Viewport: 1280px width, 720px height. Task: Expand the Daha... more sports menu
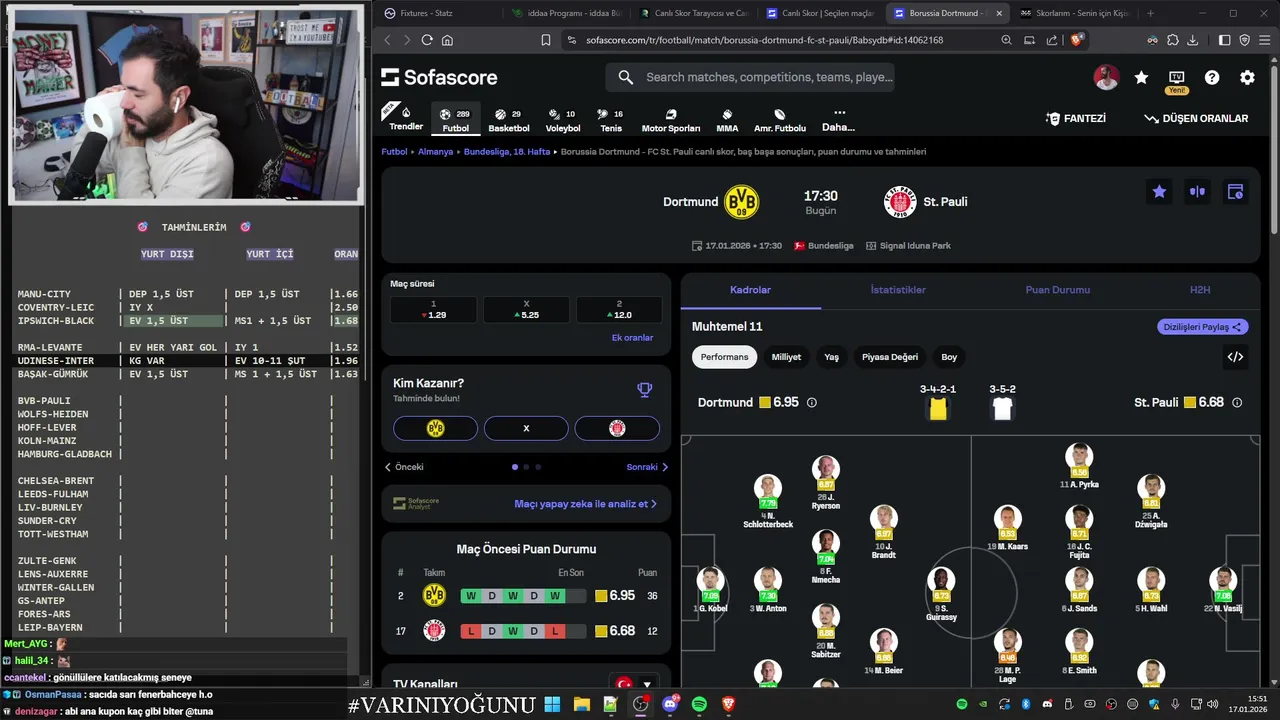click(838, 120)
